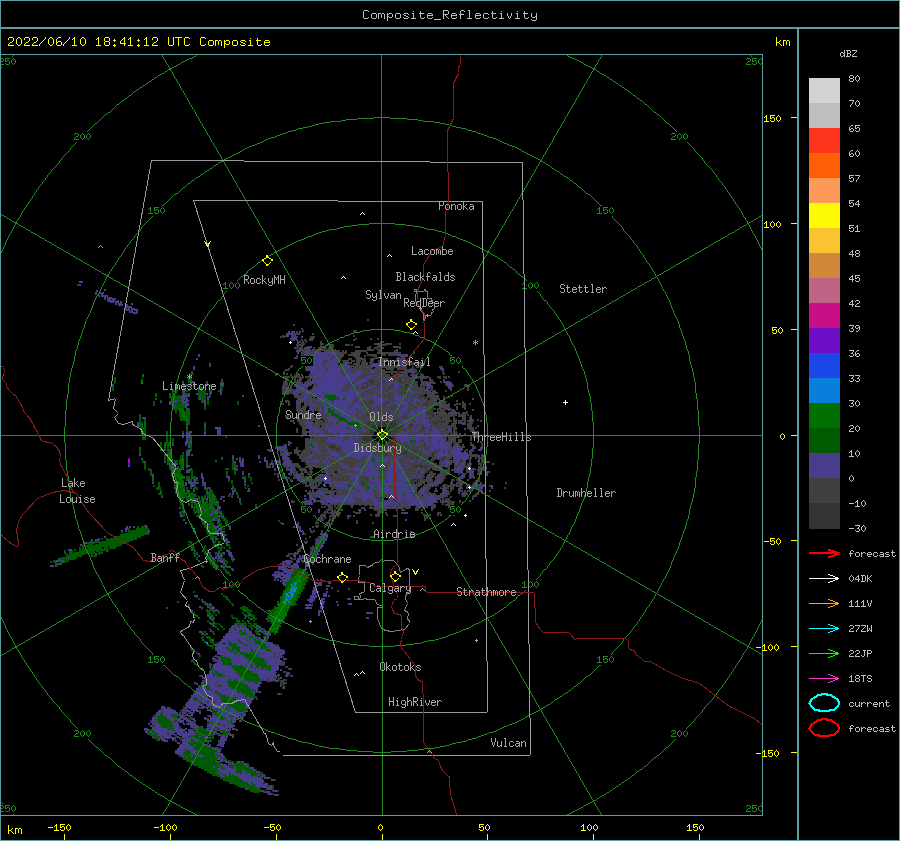This screenshot has width=900, height=841.
Task: Select the 36 dBZ purple color swatch
Action: click(824, 340)
